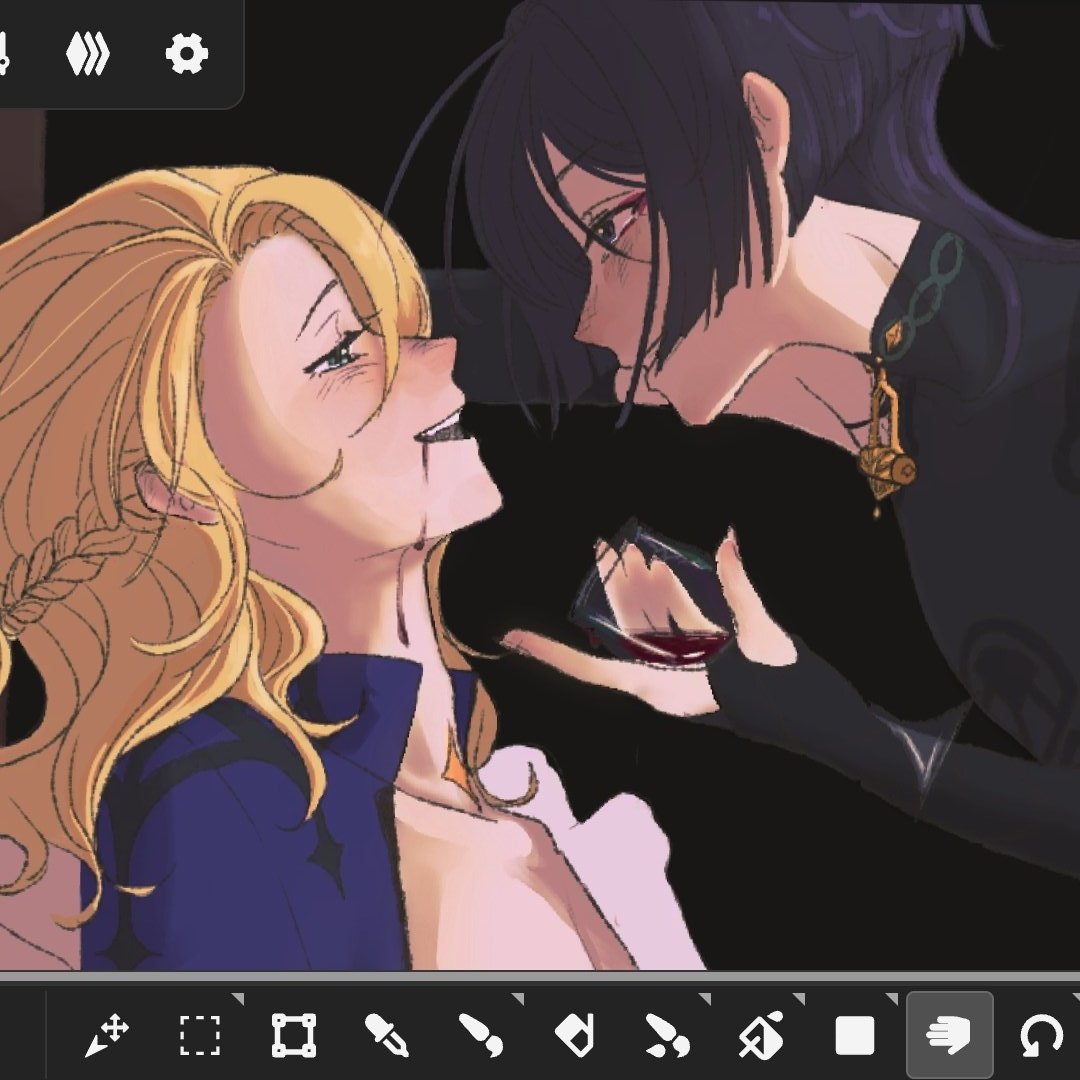The image size is (1080, 1080).
Task: Select the Blend smudge brush tool
Action: coord(667,1035)
